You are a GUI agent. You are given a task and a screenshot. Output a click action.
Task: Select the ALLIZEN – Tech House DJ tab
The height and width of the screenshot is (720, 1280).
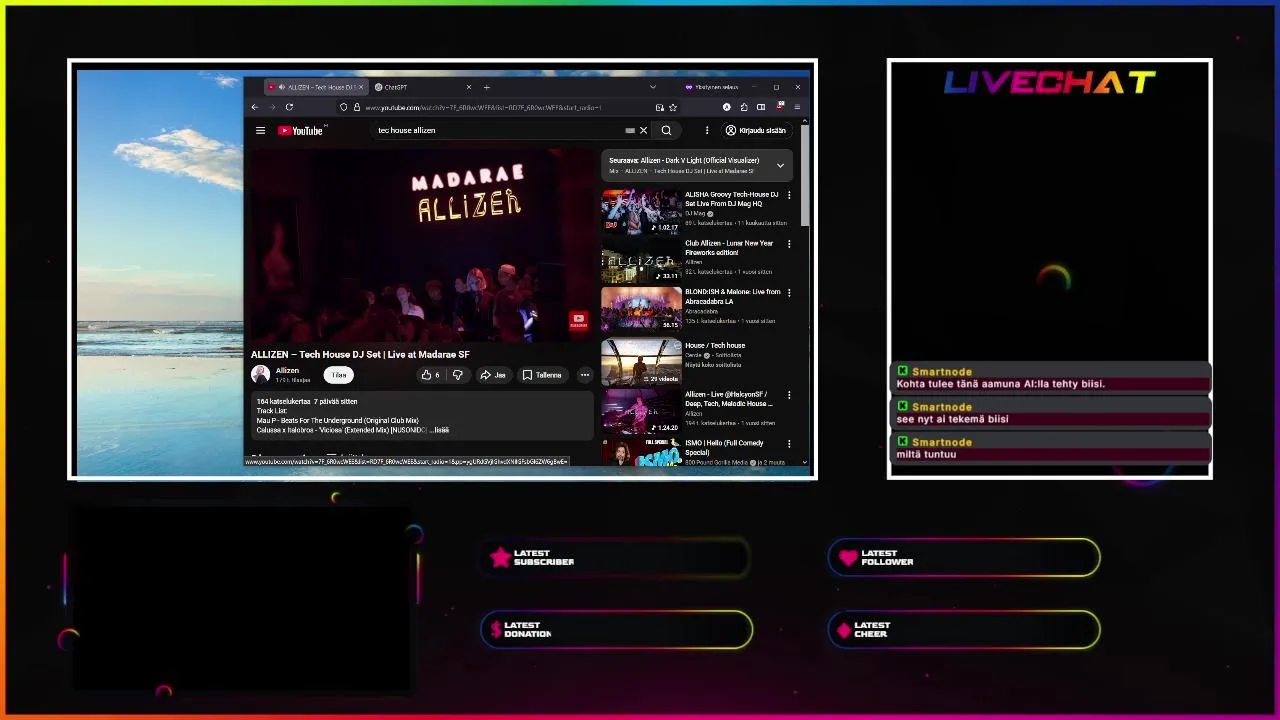pos(316,87)
